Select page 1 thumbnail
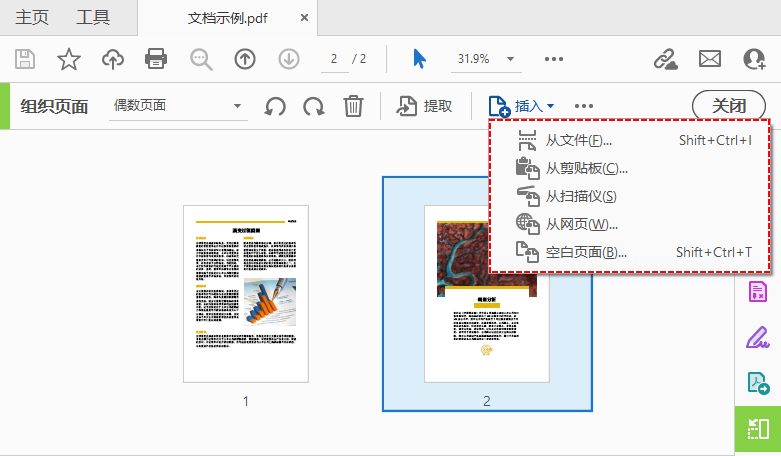The width and height of the screenshot is (781, 456). (246, 294)
